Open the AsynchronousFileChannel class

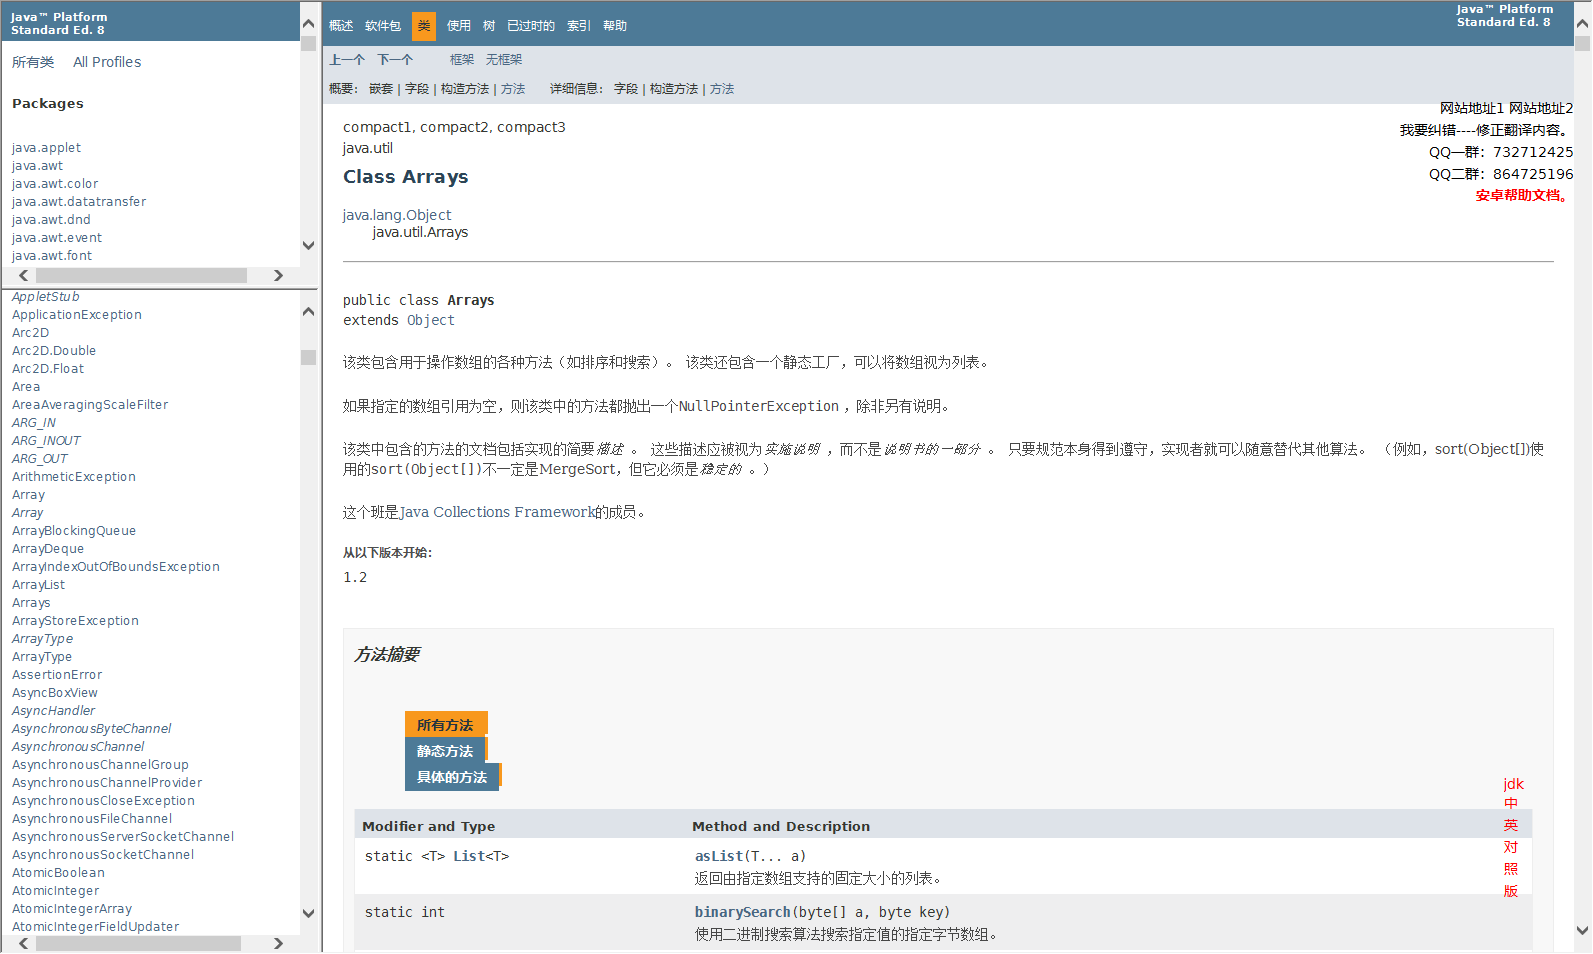tap(92, 819)
